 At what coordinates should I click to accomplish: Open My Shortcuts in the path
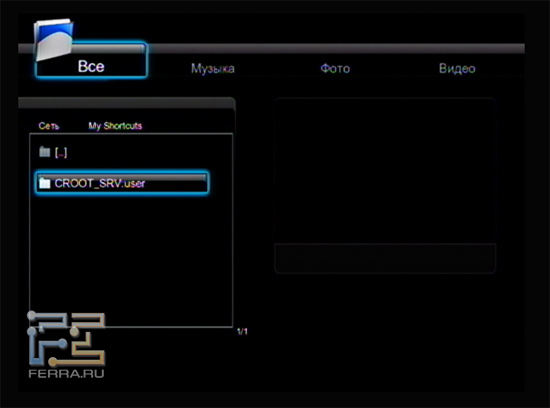click(115, 126)
